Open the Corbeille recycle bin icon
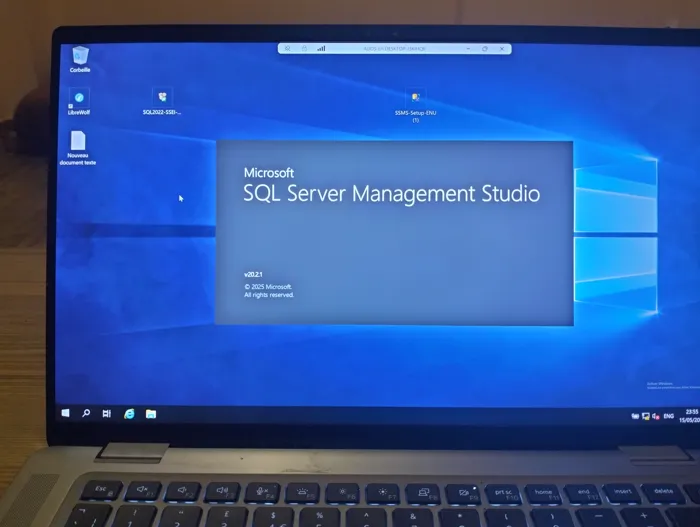700x527 pixels. point(80,59)
